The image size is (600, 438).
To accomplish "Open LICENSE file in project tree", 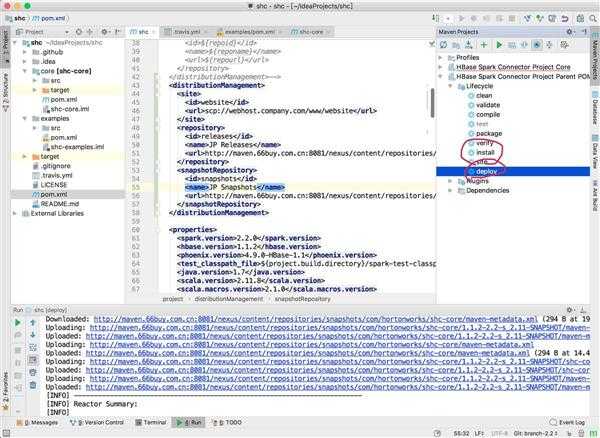I will [x=50, y=185].
